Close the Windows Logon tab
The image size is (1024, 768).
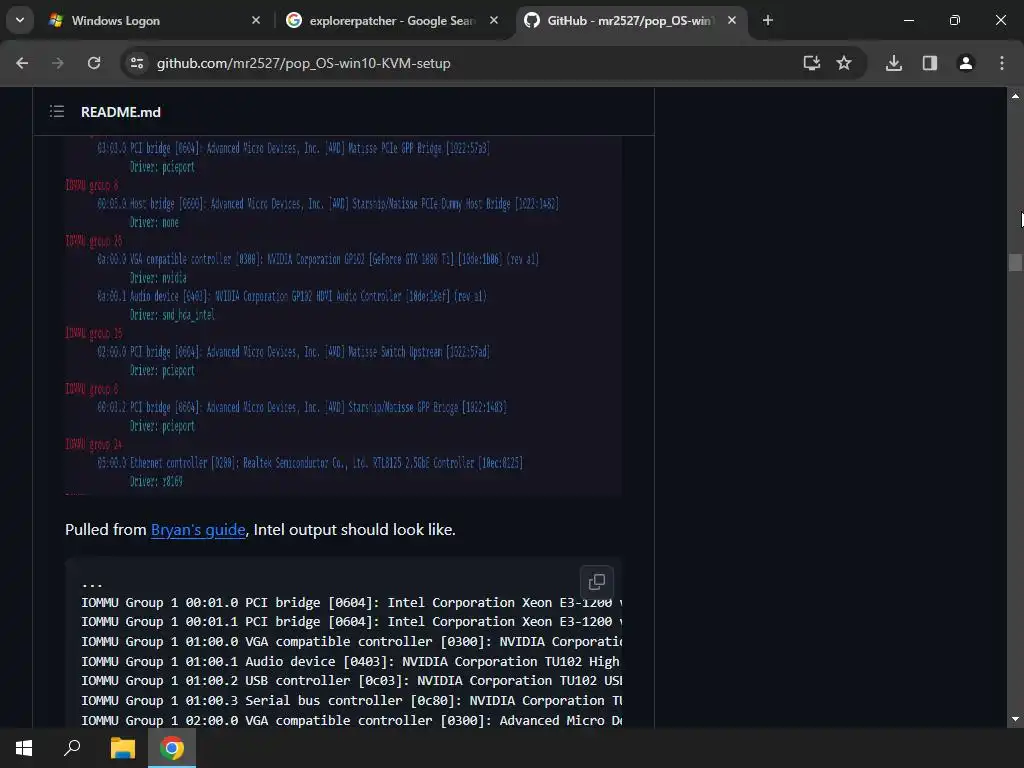[x=256, y=20]
